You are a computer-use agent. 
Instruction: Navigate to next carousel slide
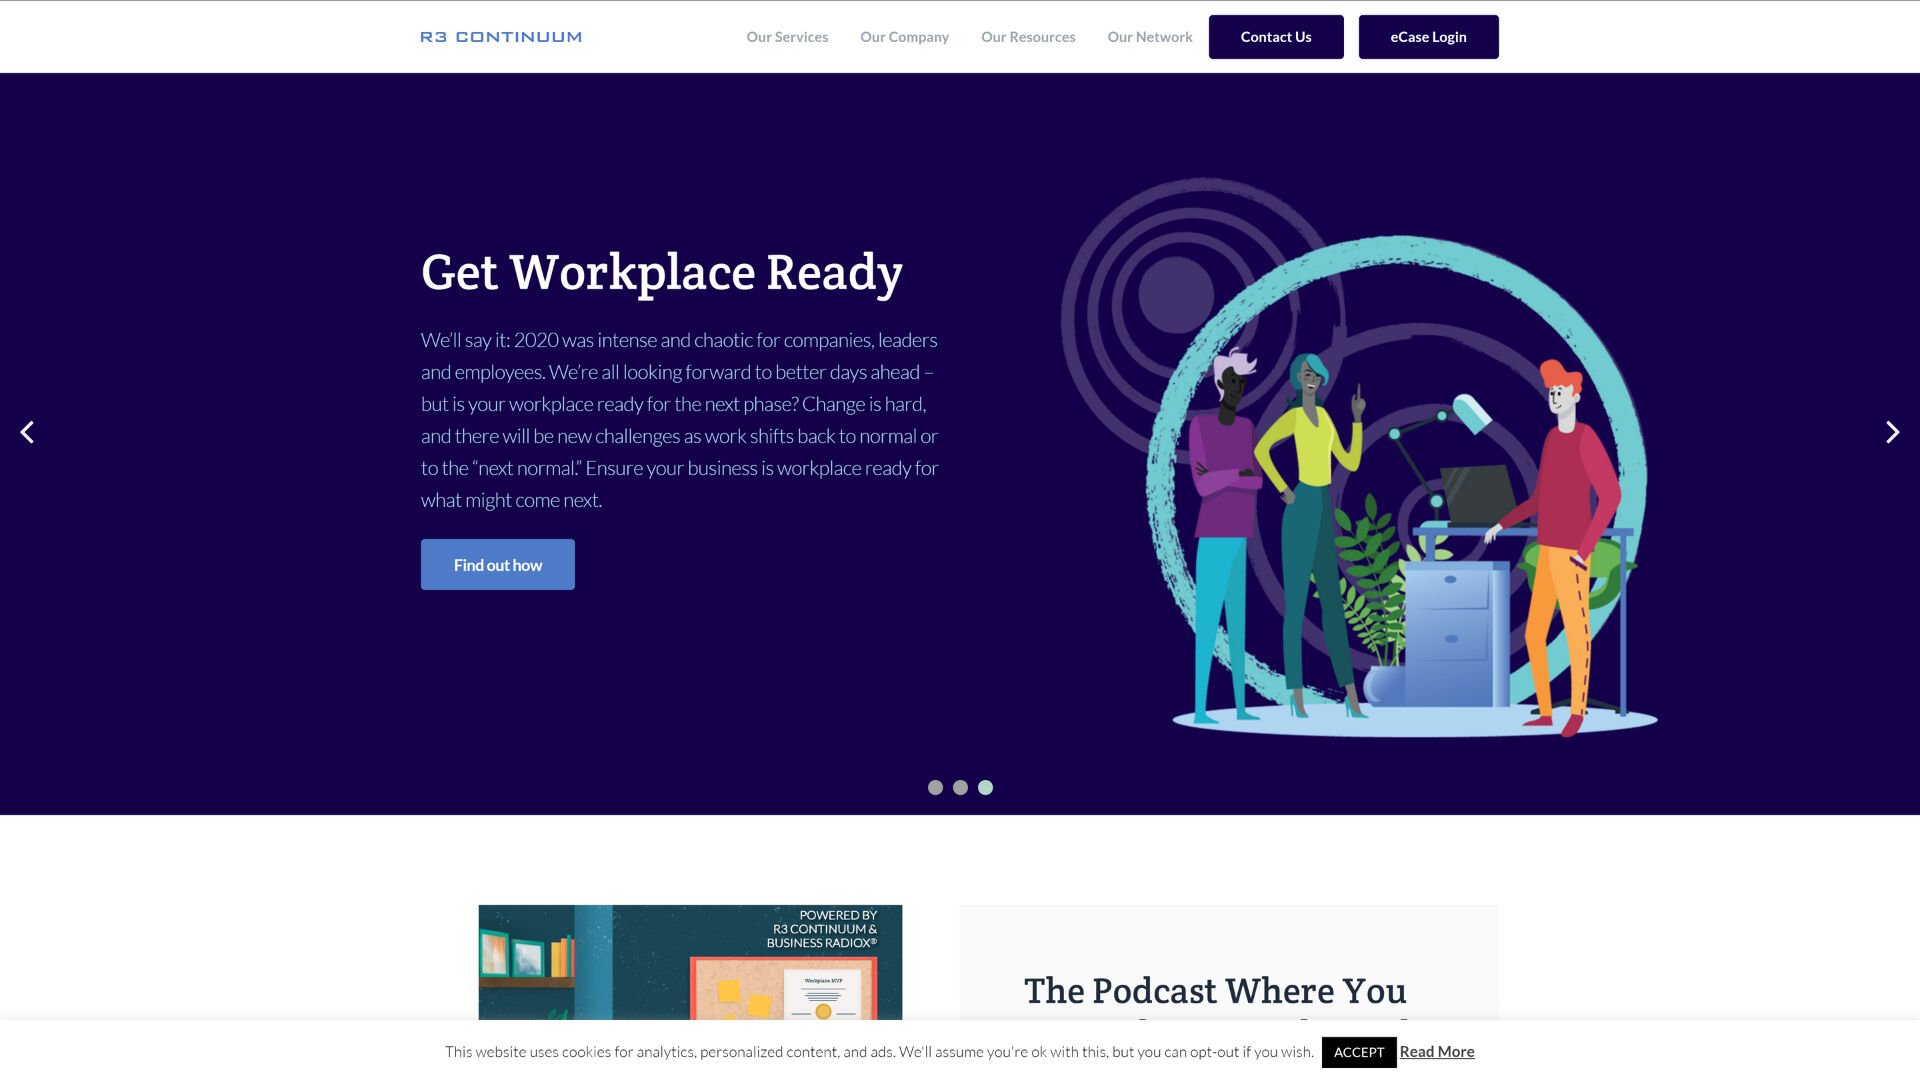point(1894,431)
